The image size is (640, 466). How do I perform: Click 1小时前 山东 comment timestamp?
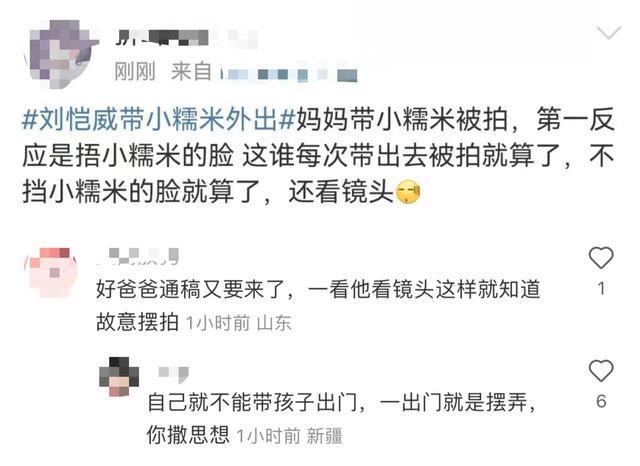(x=239, y=323)
